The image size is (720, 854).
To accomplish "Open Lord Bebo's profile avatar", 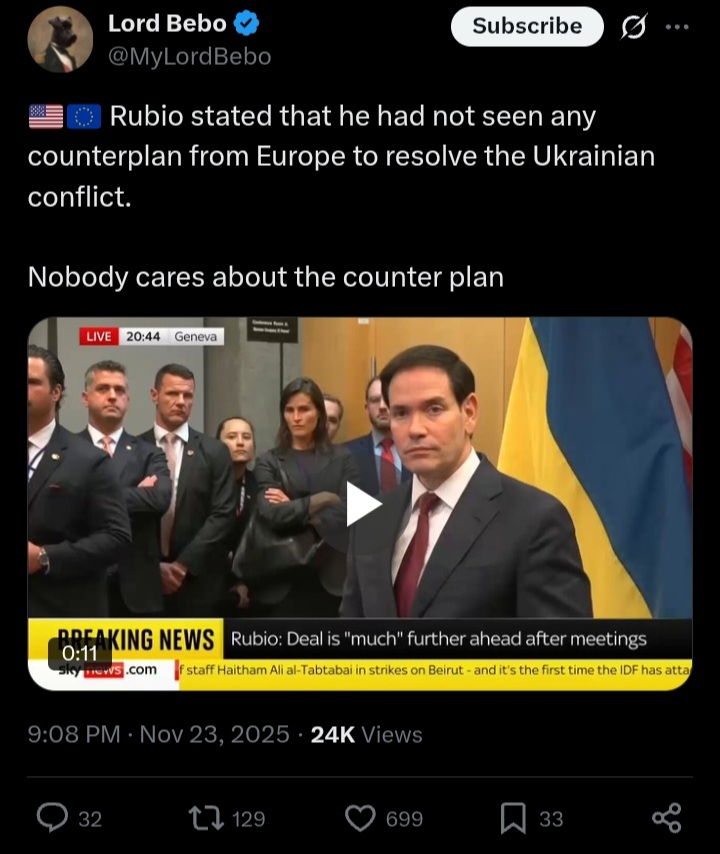I will pos(60,40).
